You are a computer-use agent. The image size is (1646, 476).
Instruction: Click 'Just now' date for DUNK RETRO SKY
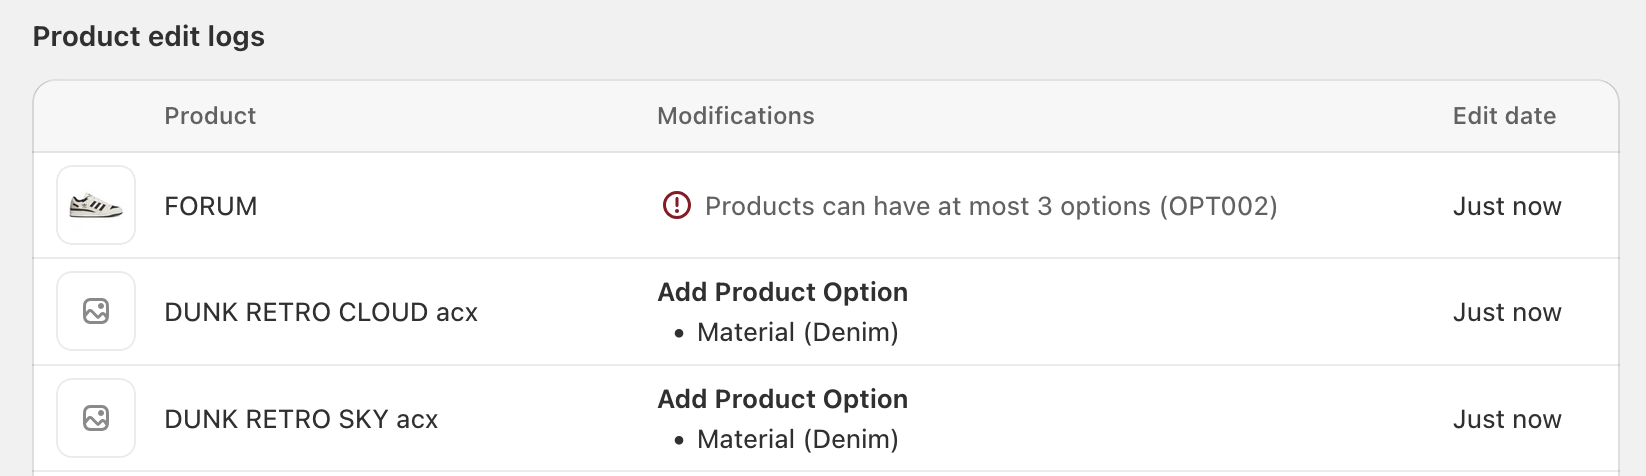(1507, 419)
